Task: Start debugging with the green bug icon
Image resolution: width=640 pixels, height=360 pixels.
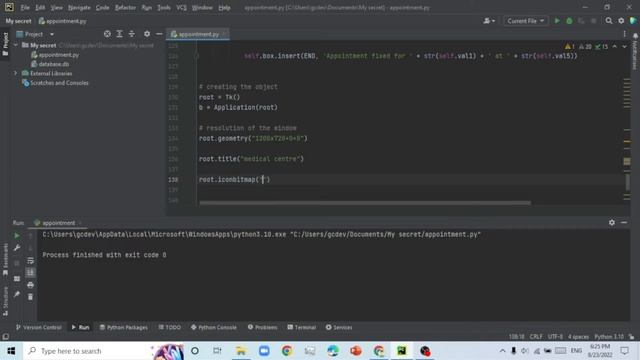Action: (569, 21)
